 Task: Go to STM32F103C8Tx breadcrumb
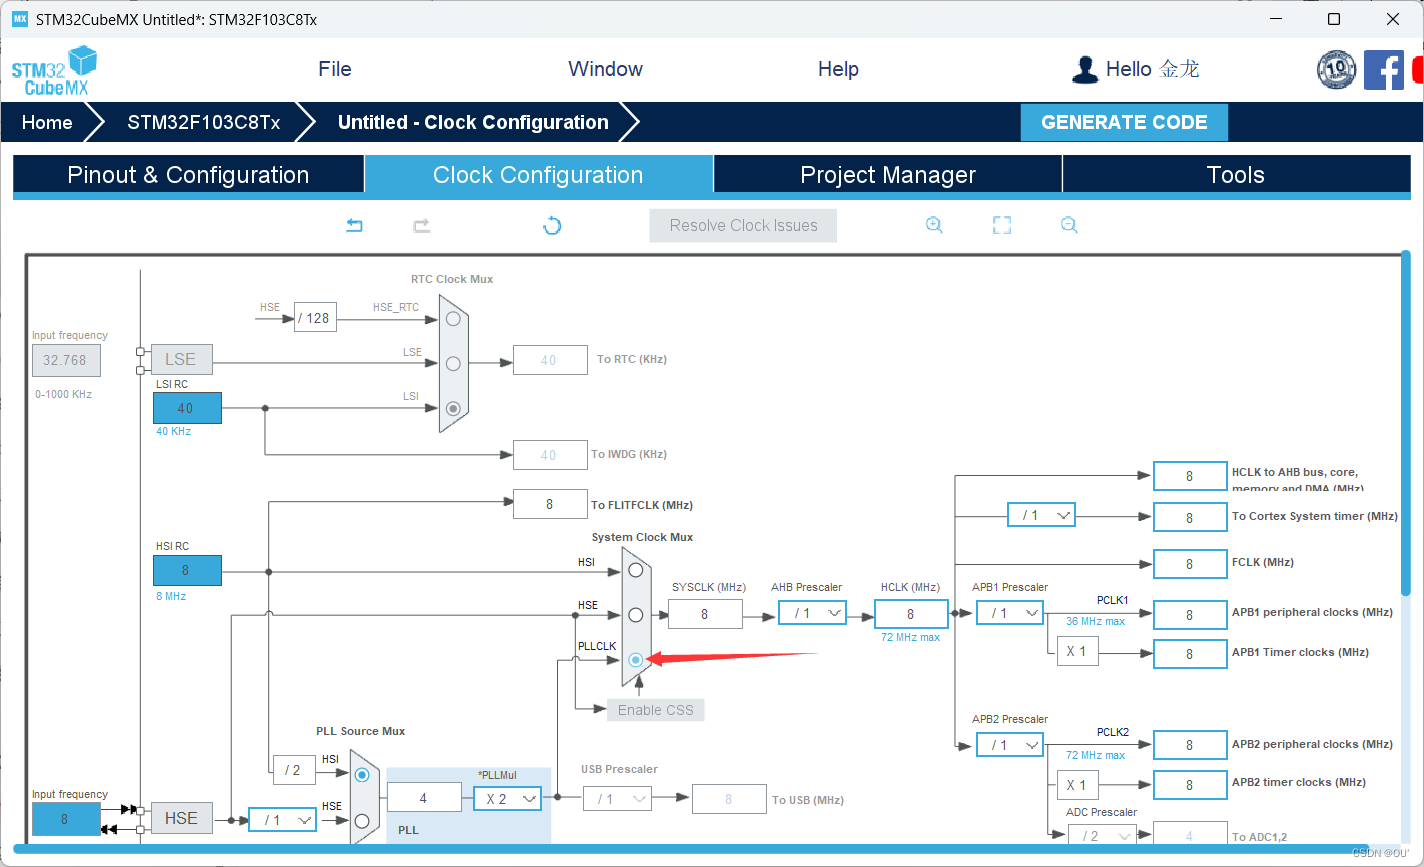point(204,122)
